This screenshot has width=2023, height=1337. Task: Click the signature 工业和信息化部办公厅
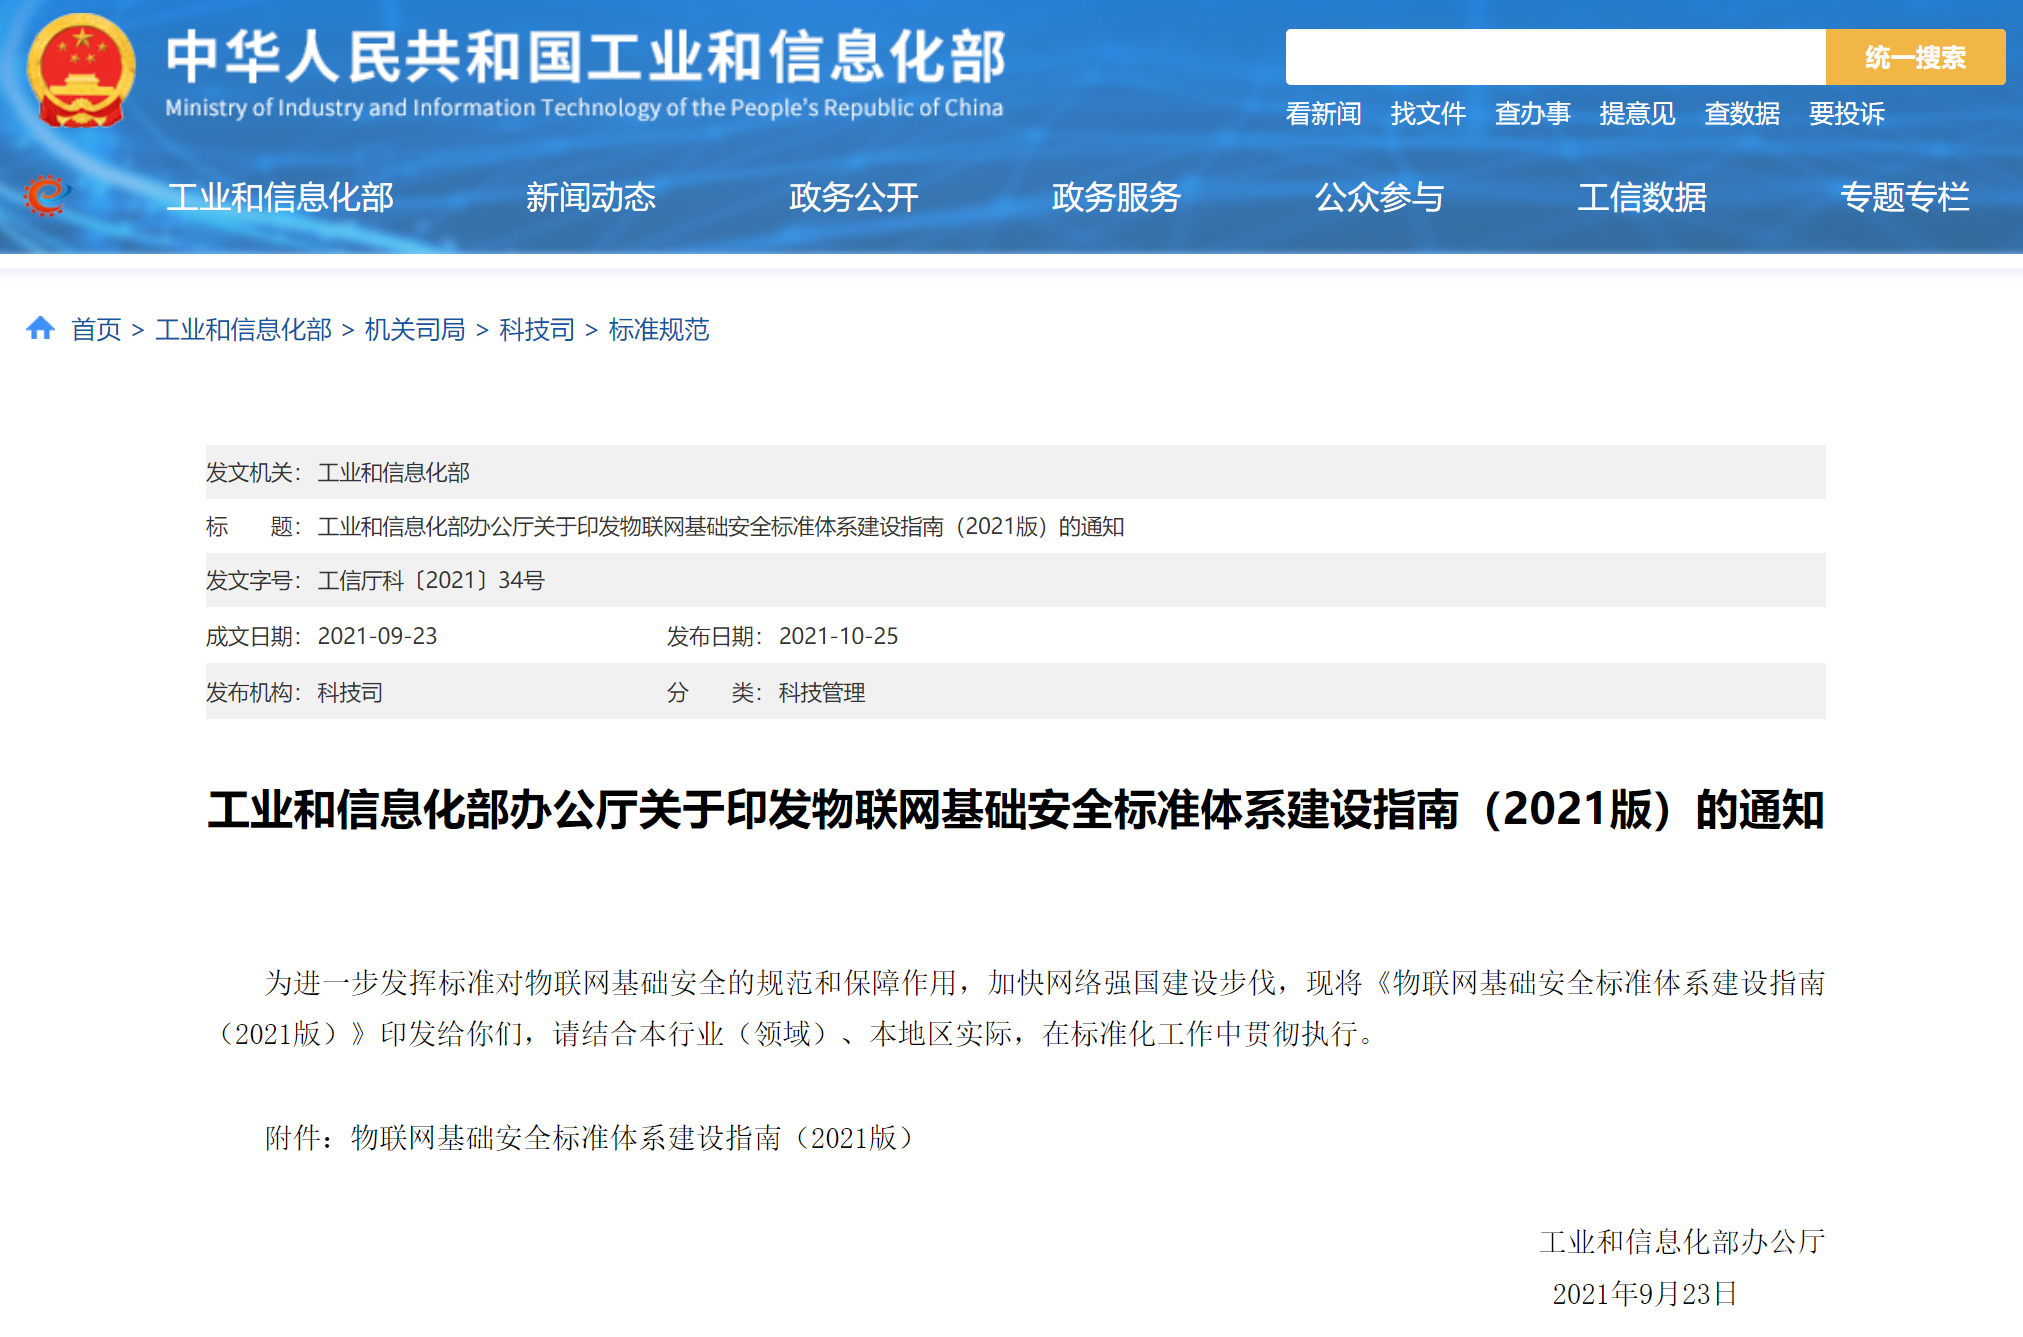point(1682,1241)
